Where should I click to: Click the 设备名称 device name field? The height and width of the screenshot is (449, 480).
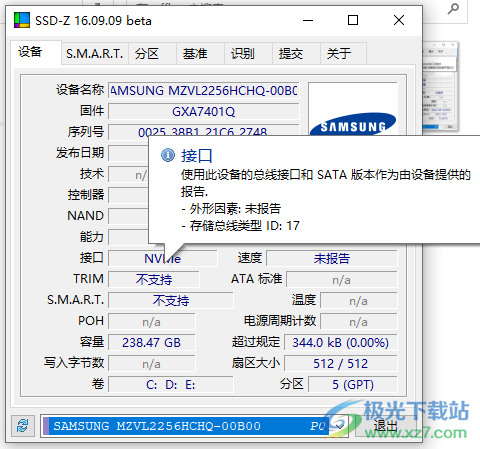[204, 91]
